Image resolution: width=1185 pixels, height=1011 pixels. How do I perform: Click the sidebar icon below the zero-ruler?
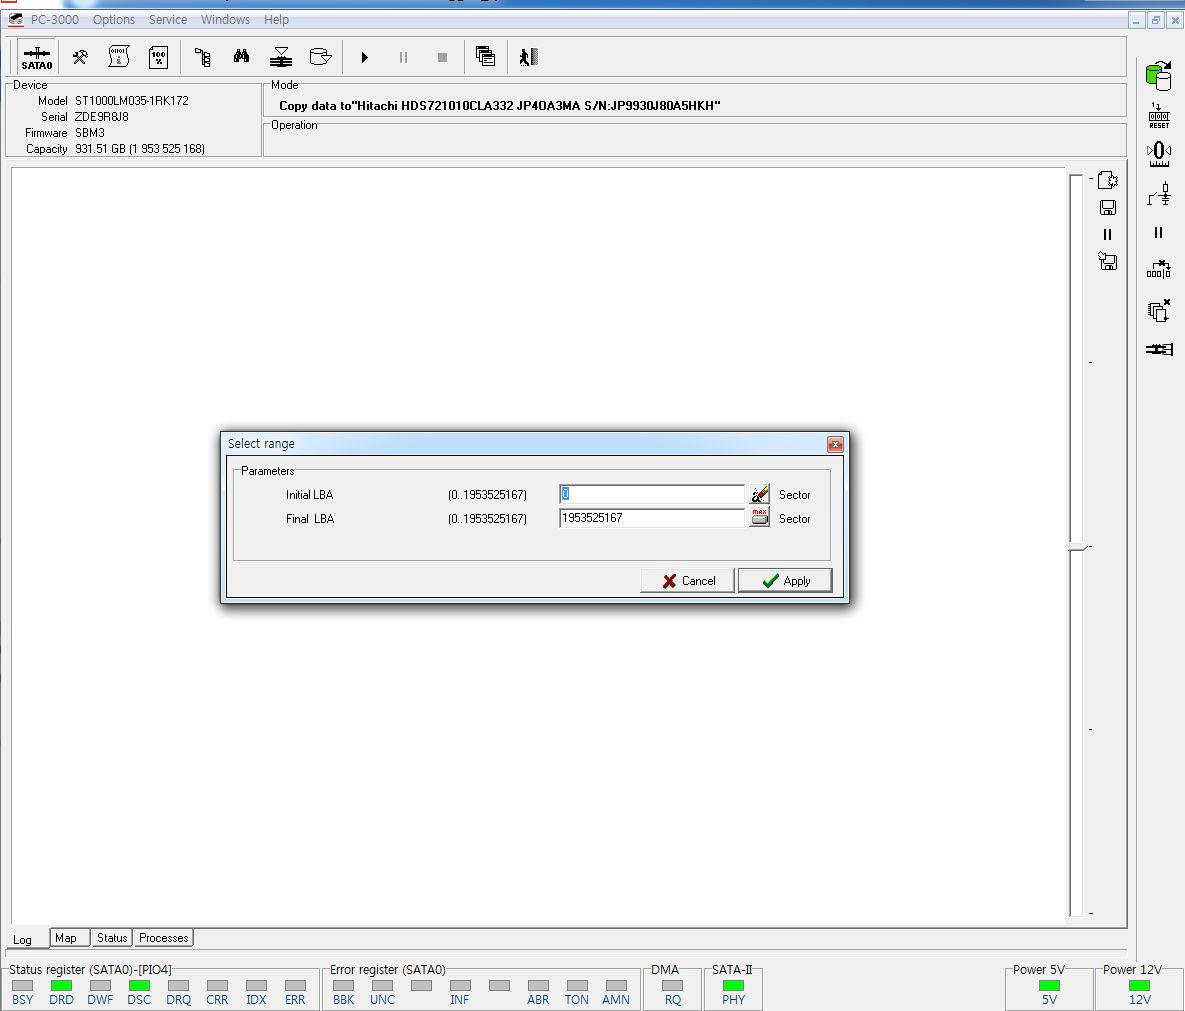[x=1159, y=193]
